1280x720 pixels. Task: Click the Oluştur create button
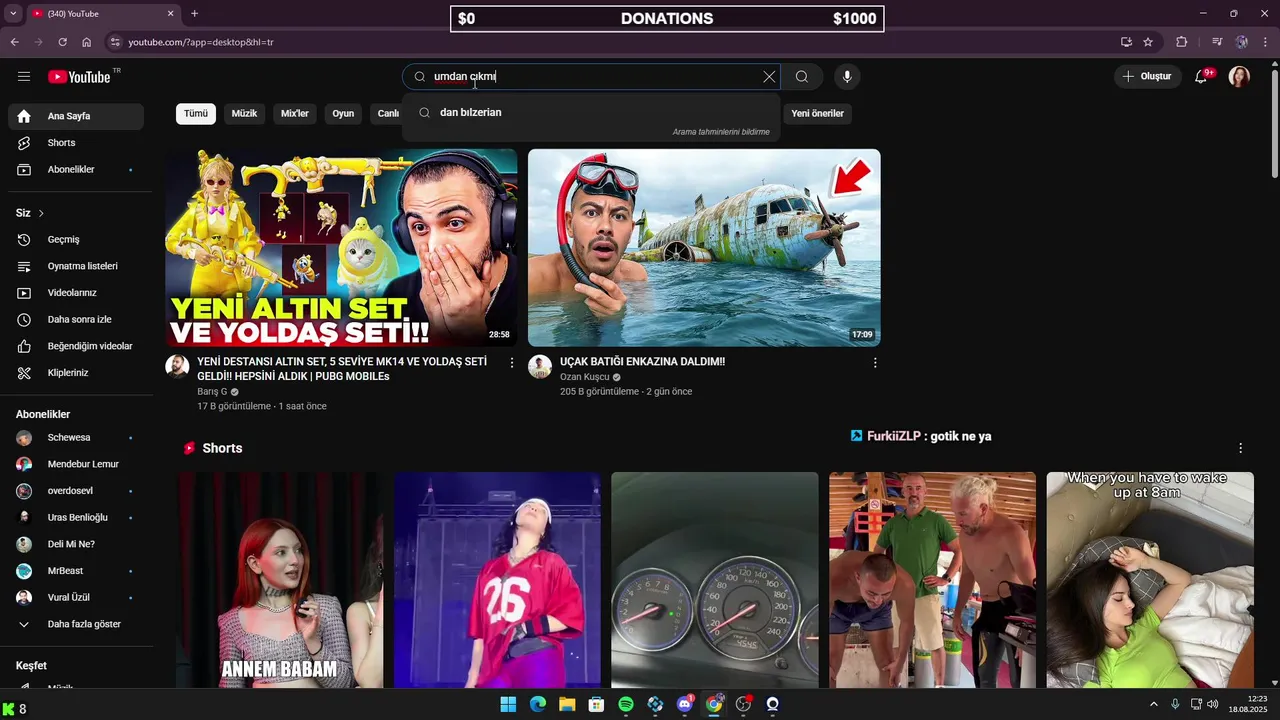pos(1147,77)
